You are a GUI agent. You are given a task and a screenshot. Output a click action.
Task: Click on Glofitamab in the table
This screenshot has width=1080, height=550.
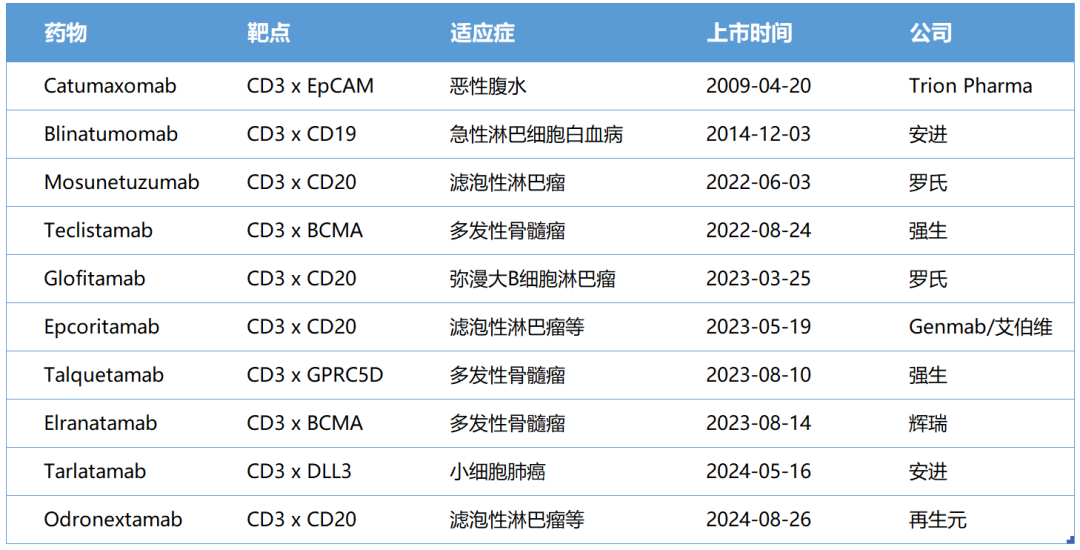(94, 279)
